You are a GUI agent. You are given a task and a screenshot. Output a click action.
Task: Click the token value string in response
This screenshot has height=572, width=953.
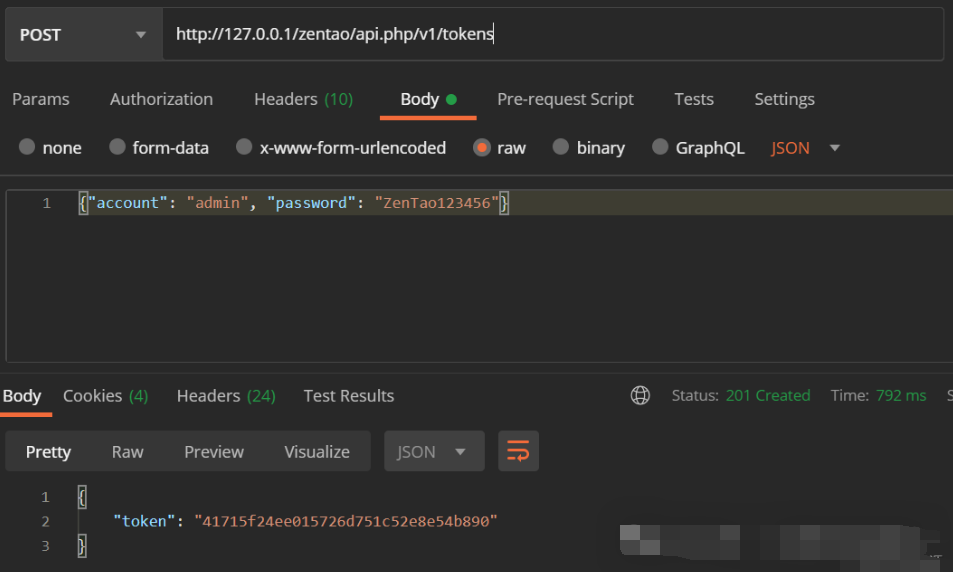pyautogui.click(x=346, y=521)
